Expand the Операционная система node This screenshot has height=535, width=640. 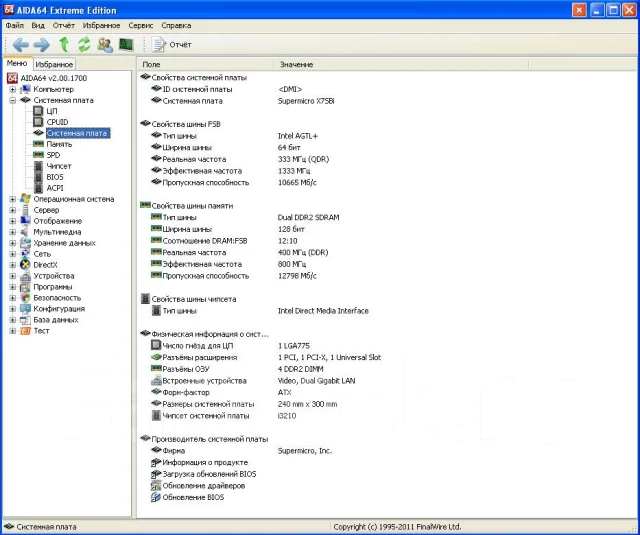[x=13, y=199]
